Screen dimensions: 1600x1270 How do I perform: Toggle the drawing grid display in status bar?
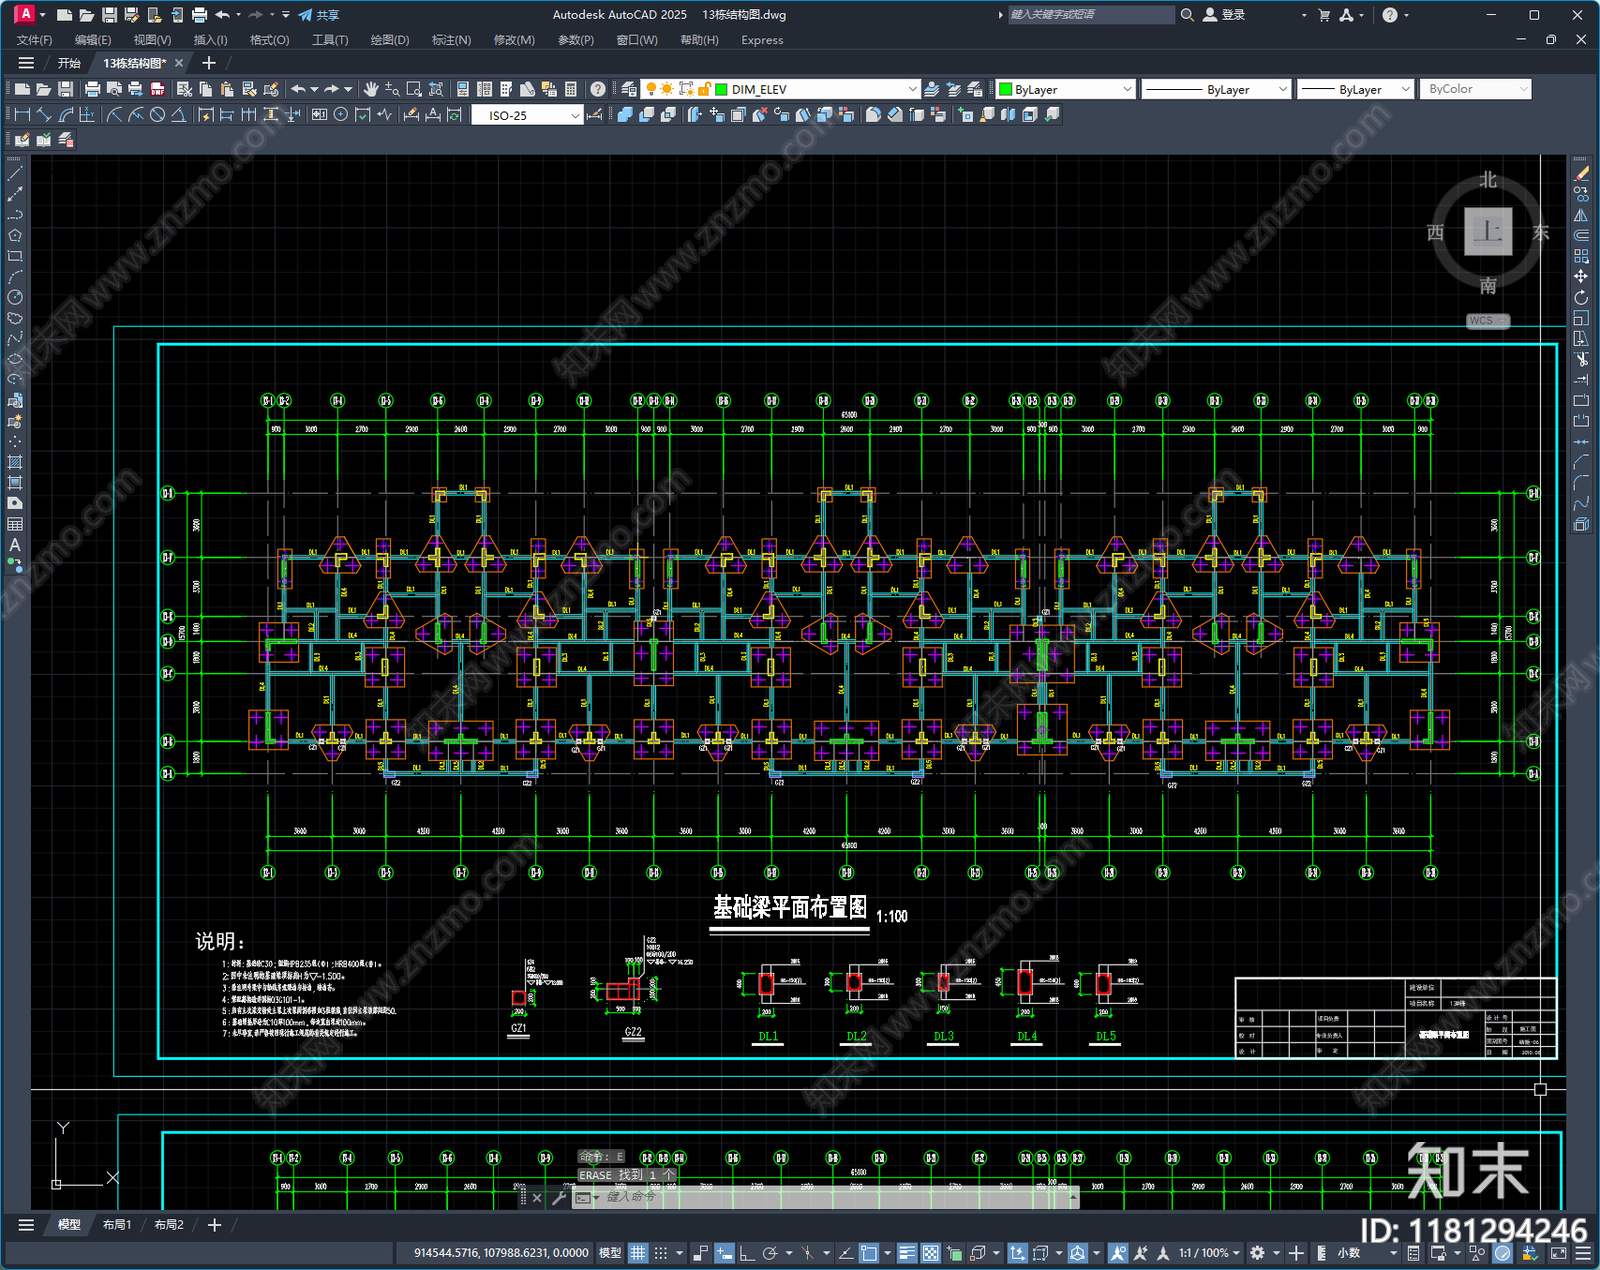pos(638,1253)
